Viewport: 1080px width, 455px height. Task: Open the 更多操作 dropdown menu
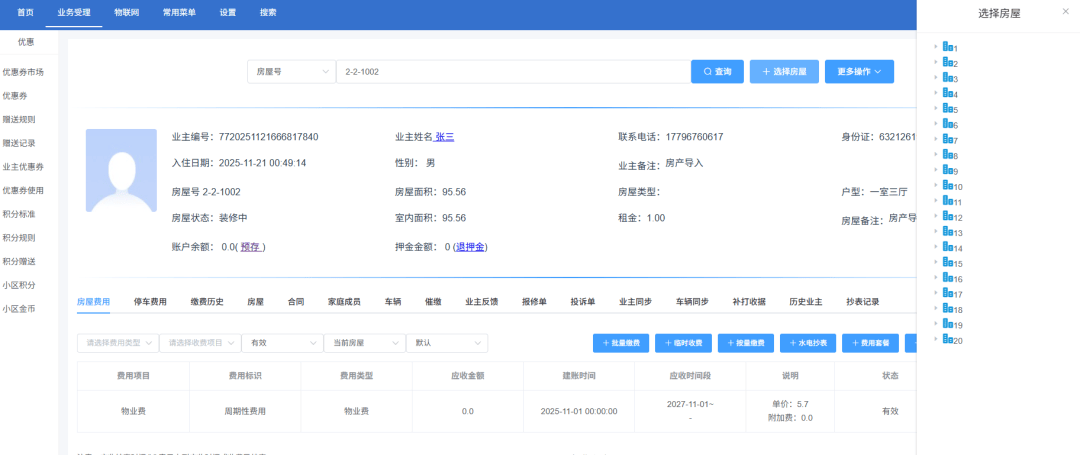coord(858,72)
